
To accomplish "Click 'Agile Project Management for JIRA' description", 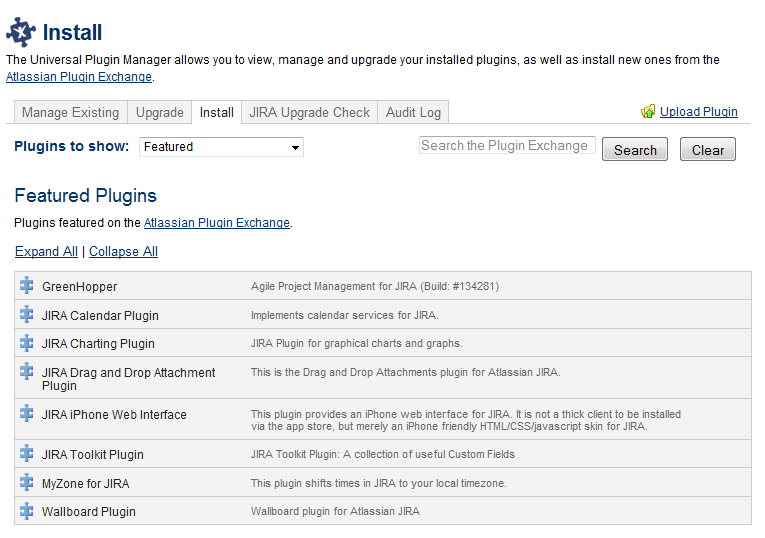I will (x=375, y=286).
